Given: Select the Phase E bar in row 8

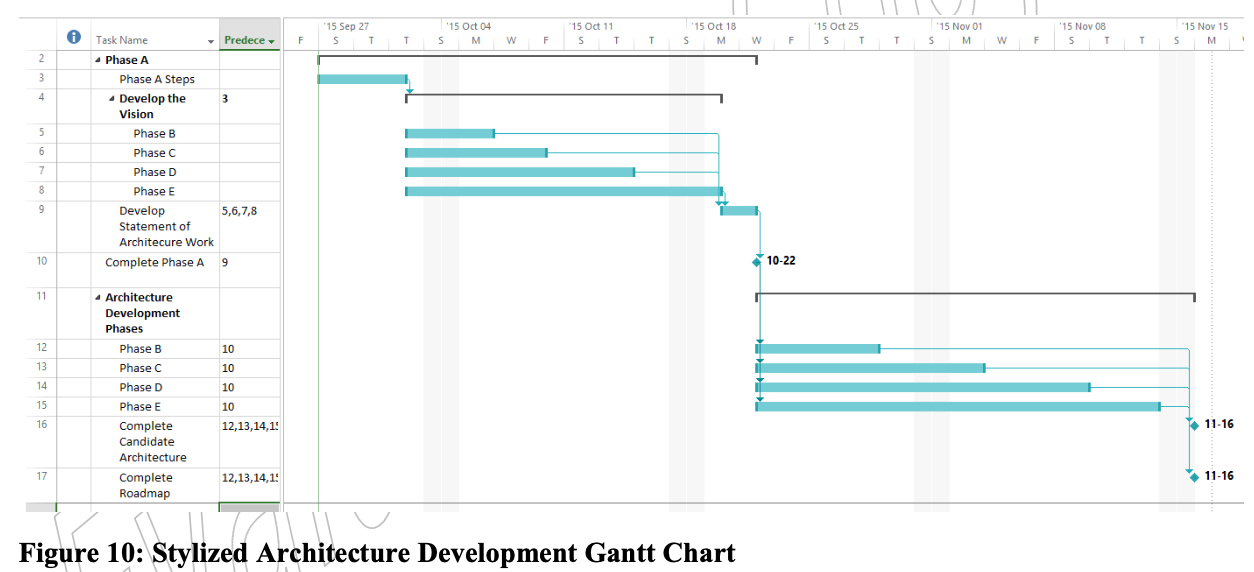Looking at the screenshot, I should (563, 191).
